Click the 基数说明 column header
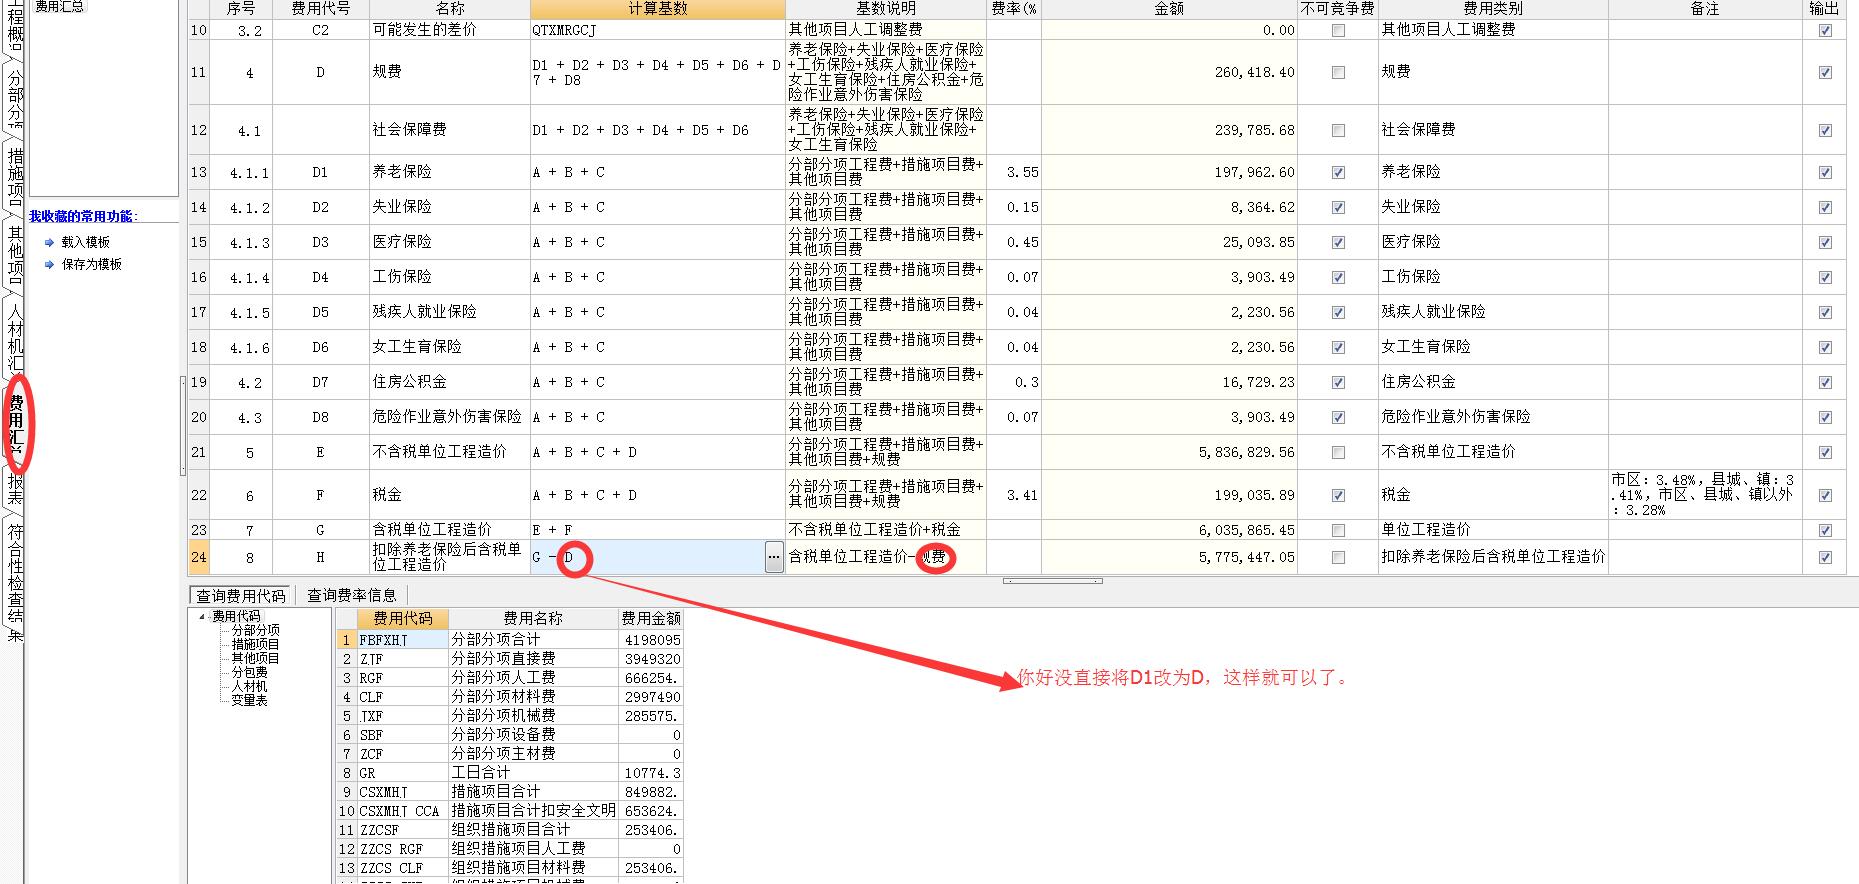 pos(886,9)
